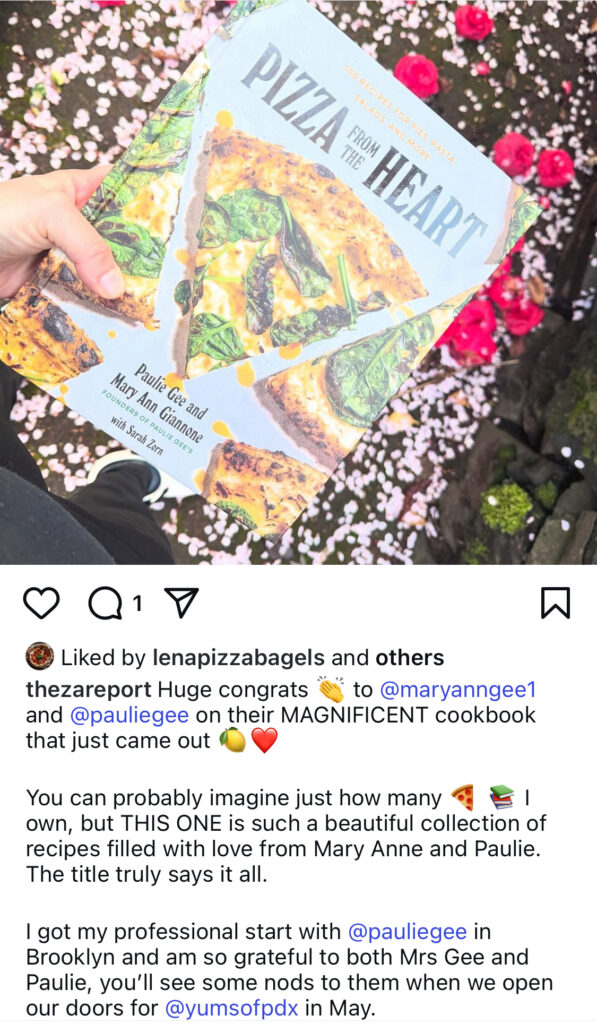Image resolution: width=597 pixels, height=1024 pixels.
Task: Tap the red heart emoji in caption
Action: click(x=265, y=741)
